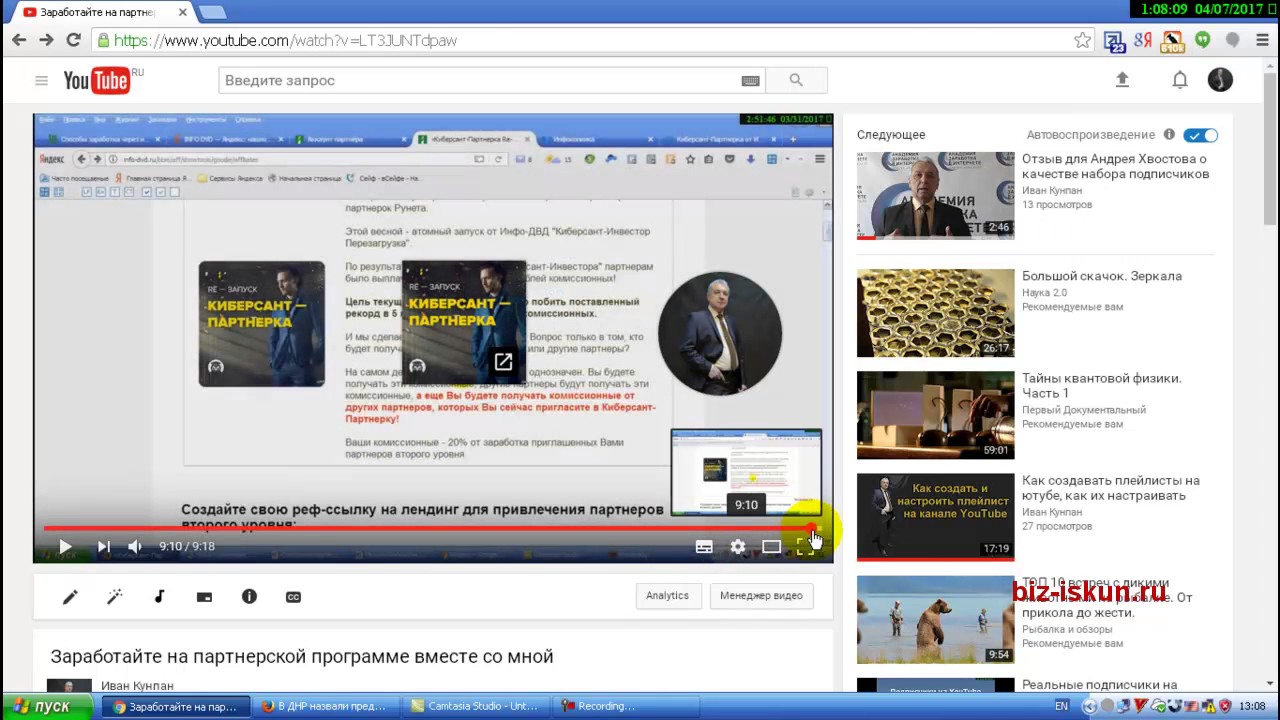The height and width of the screenshot is (720, 1280).
Task: Focus the Введите запрос search field
Action: click(480, 80)
